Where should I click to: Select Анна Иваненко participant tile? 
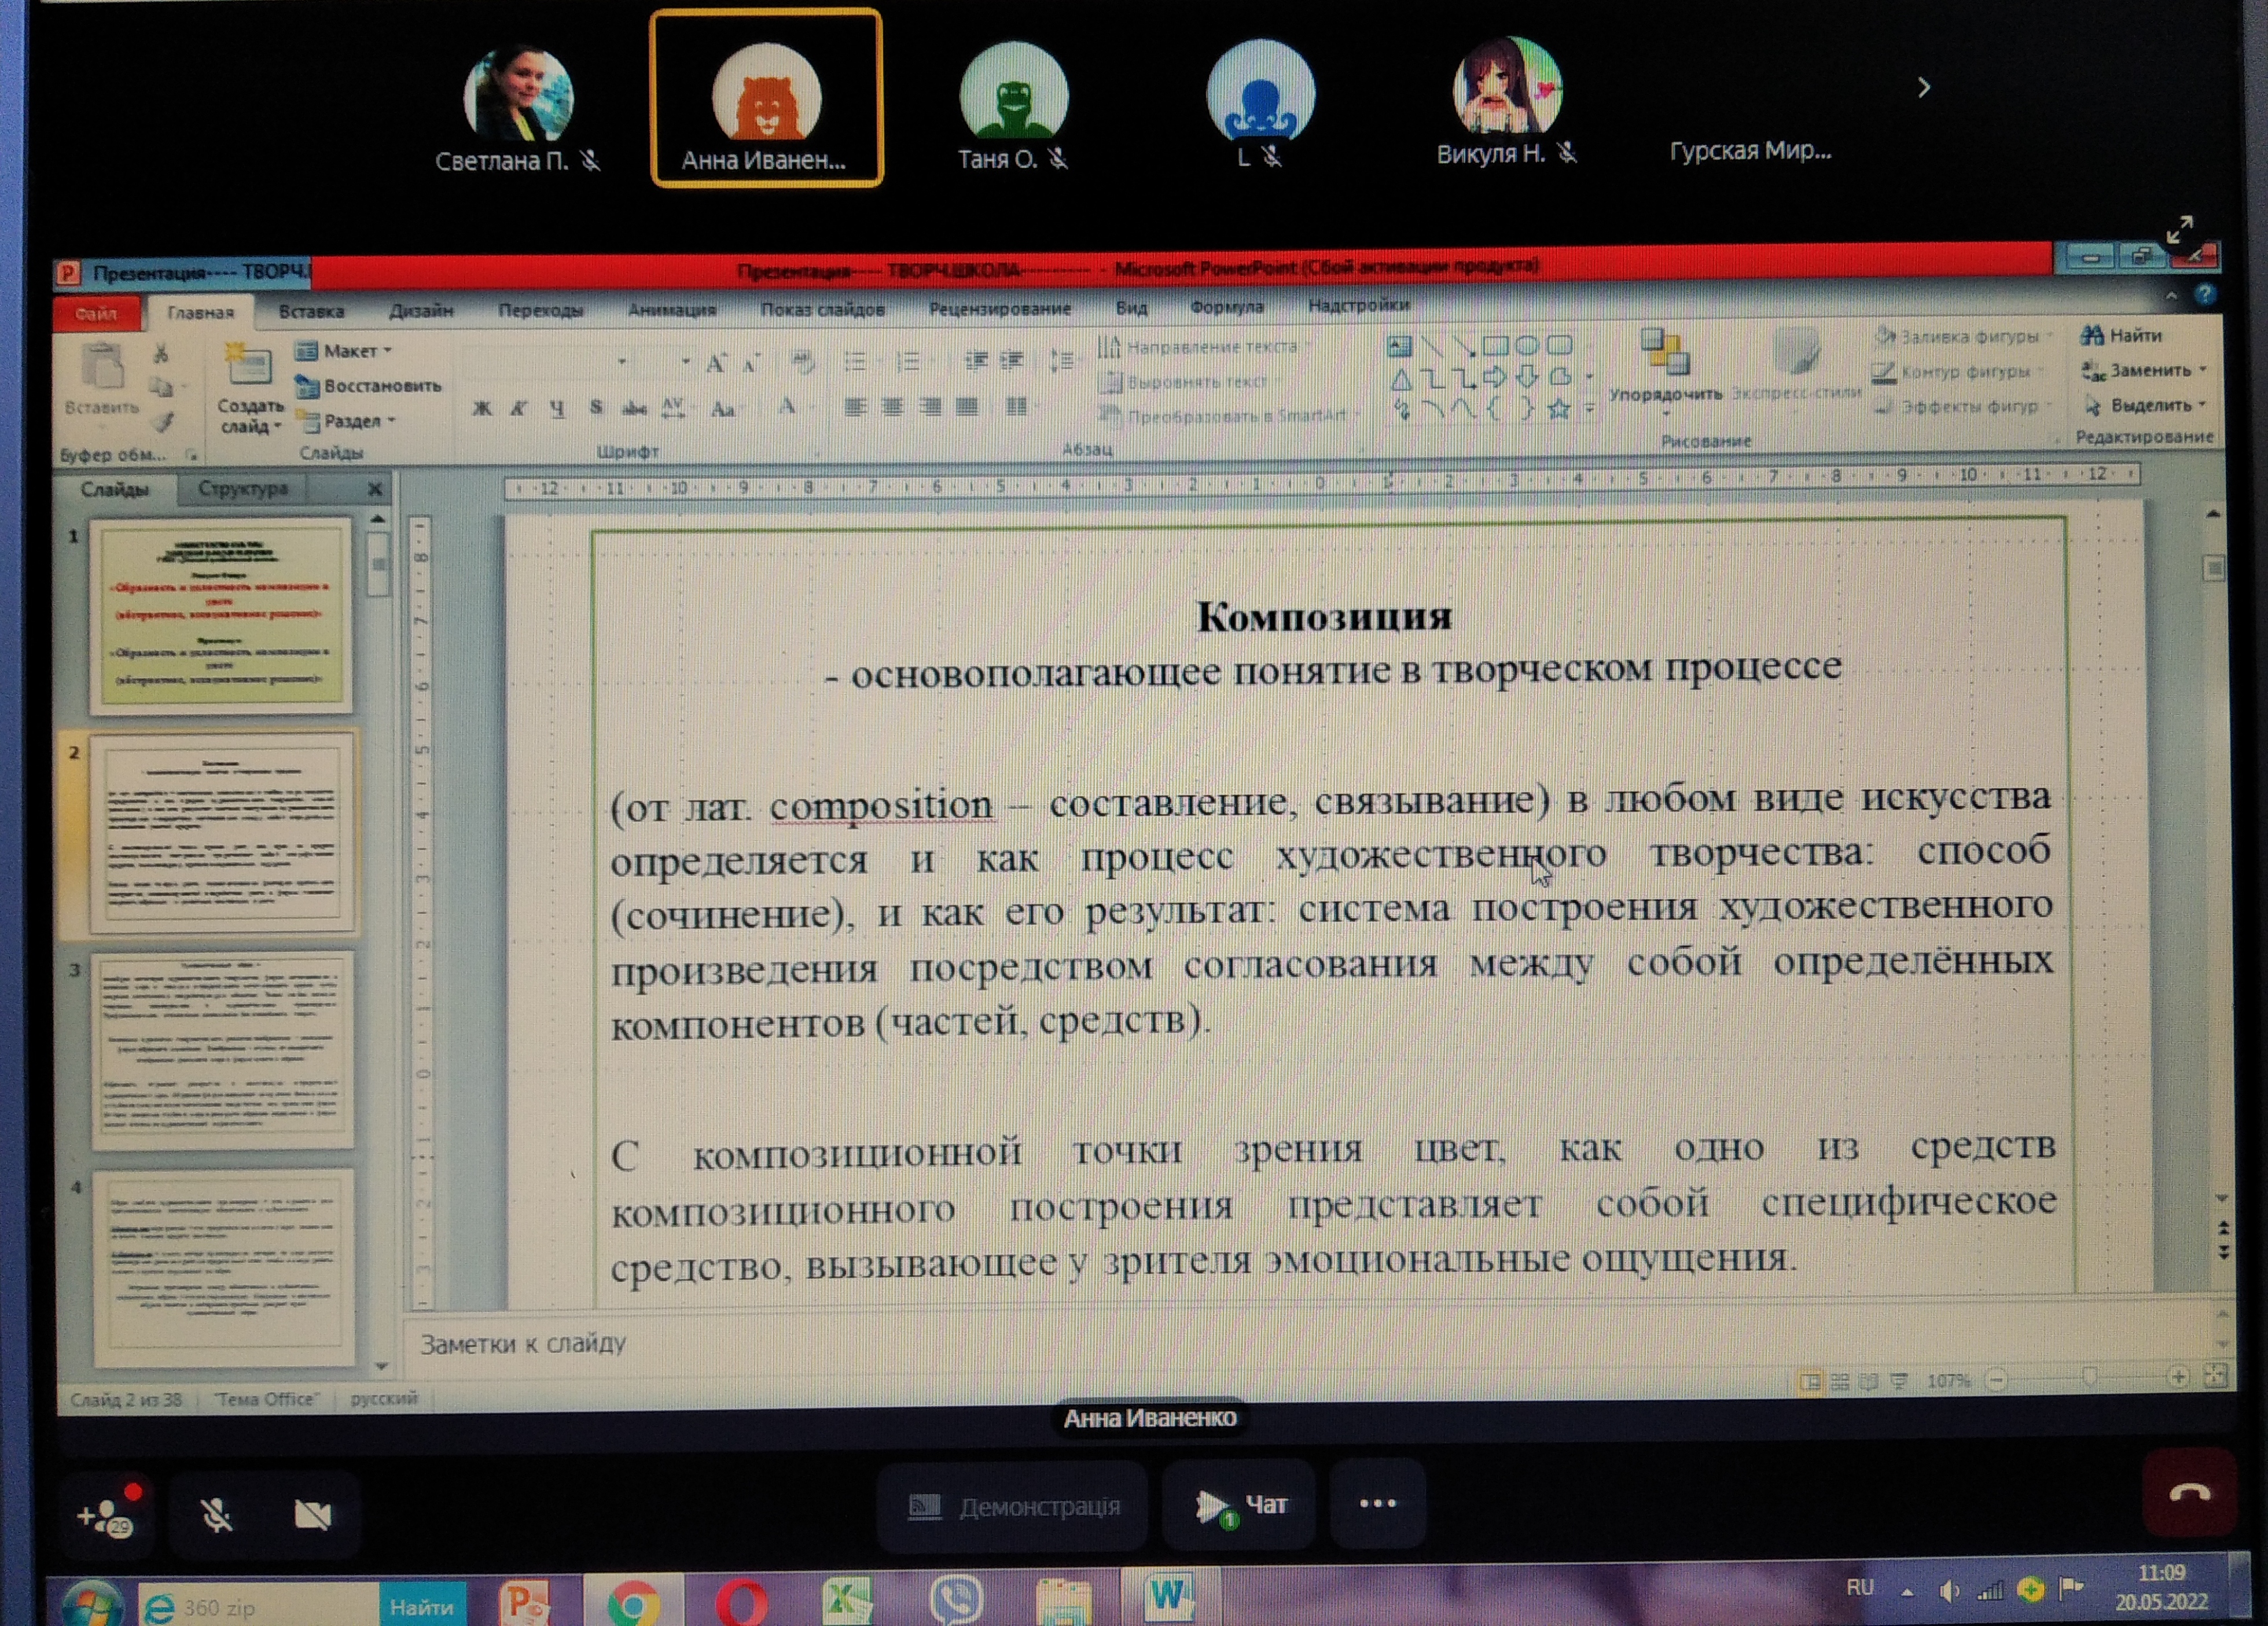tap(766, 98)
